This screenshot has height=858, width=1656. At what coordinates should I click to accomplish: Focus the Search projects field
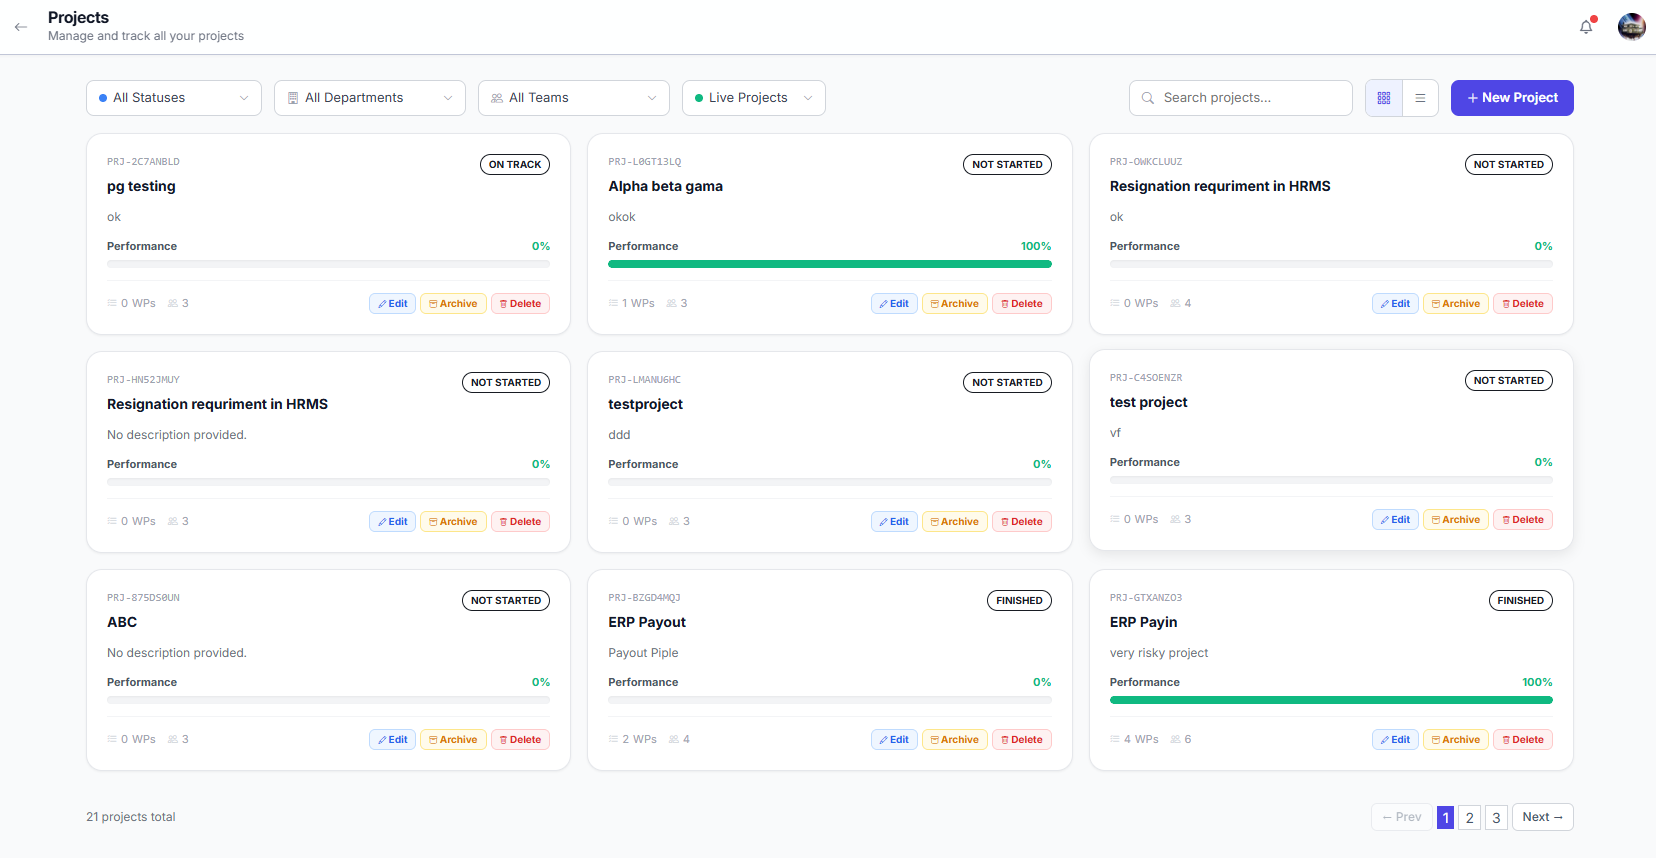pyautogui.click(x=1241, y=98)
